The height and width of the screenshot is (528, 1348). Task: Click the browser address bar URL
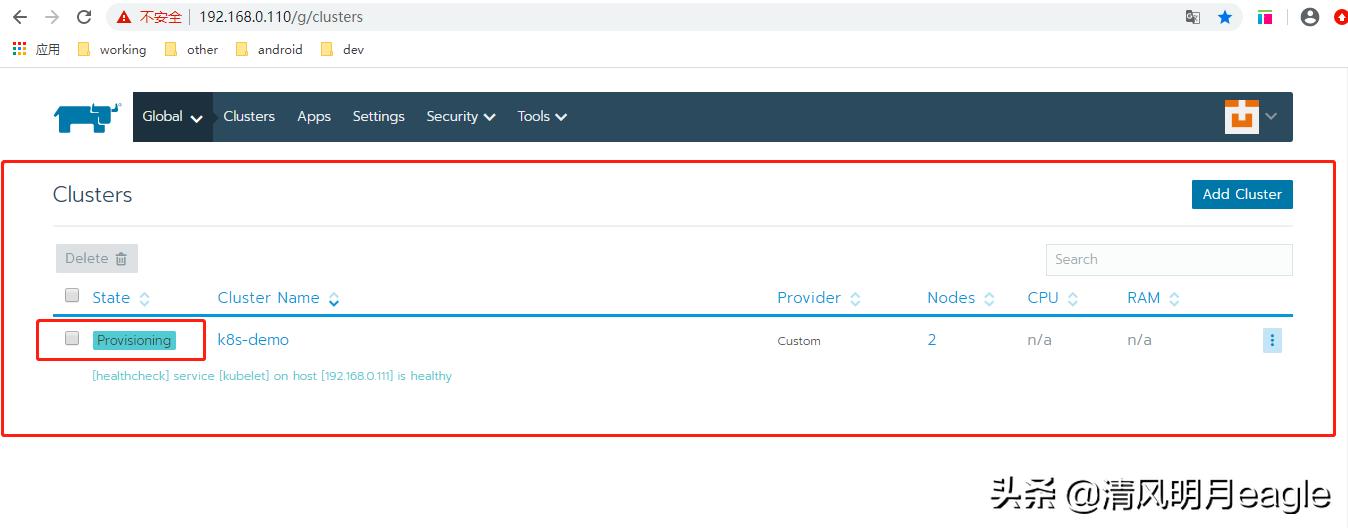point(281,17)
